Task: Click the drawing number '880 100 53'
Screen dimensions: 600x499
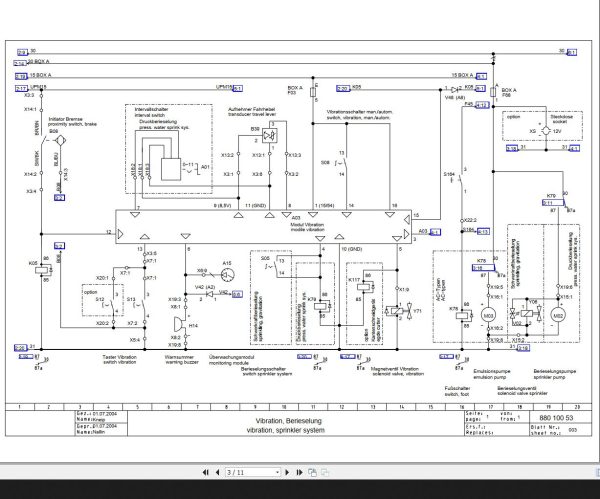Action: [556, 417]
